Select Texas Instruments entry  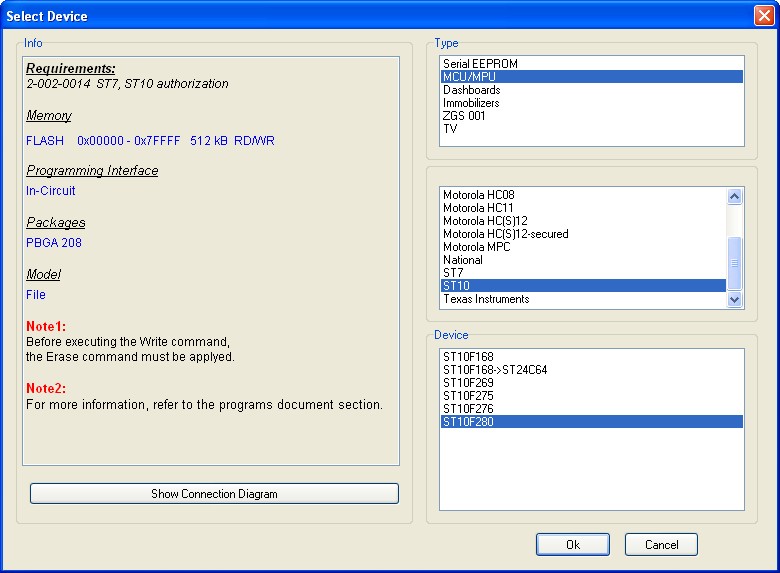coord(584,298)
